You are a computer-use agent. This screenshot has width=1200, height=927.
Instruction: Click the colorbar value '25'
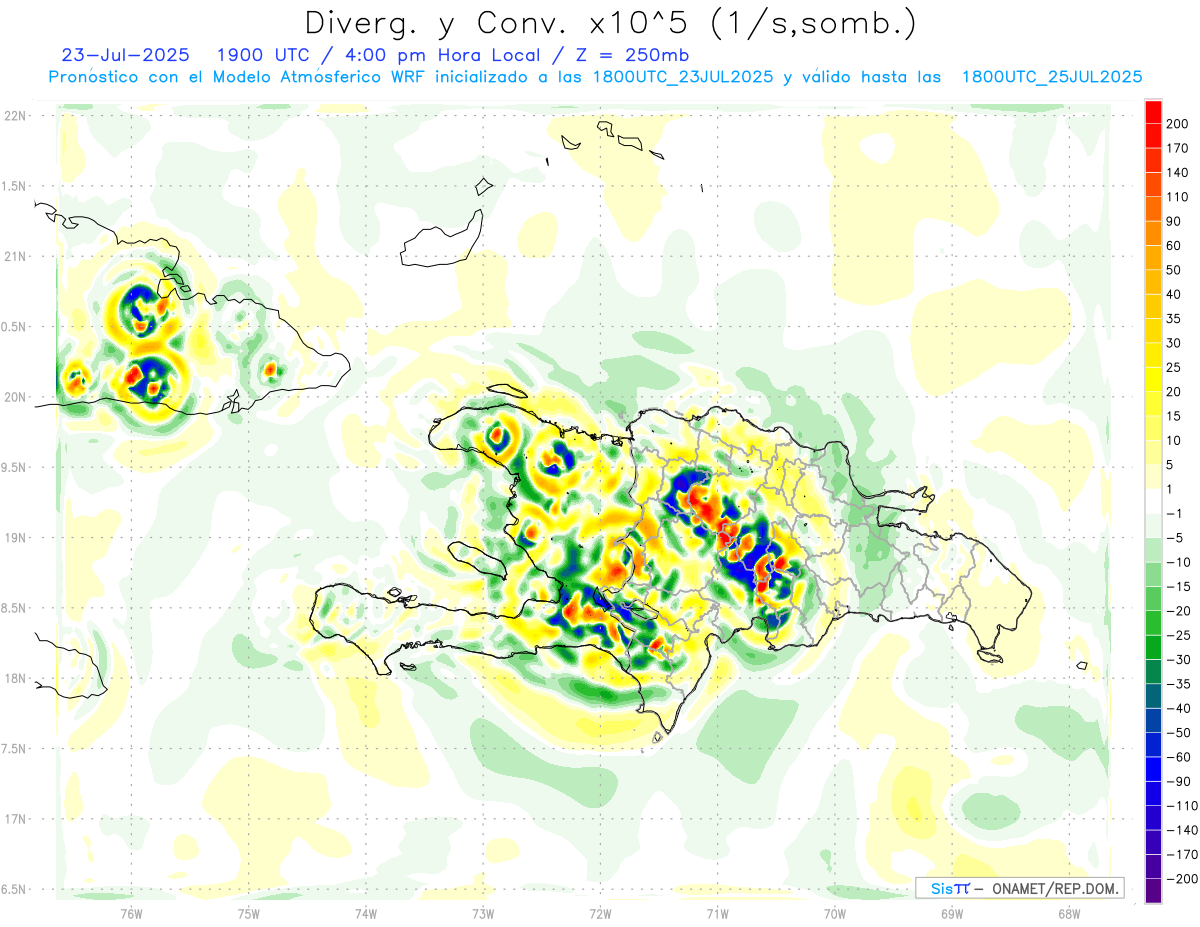(x=1175, y=367)
